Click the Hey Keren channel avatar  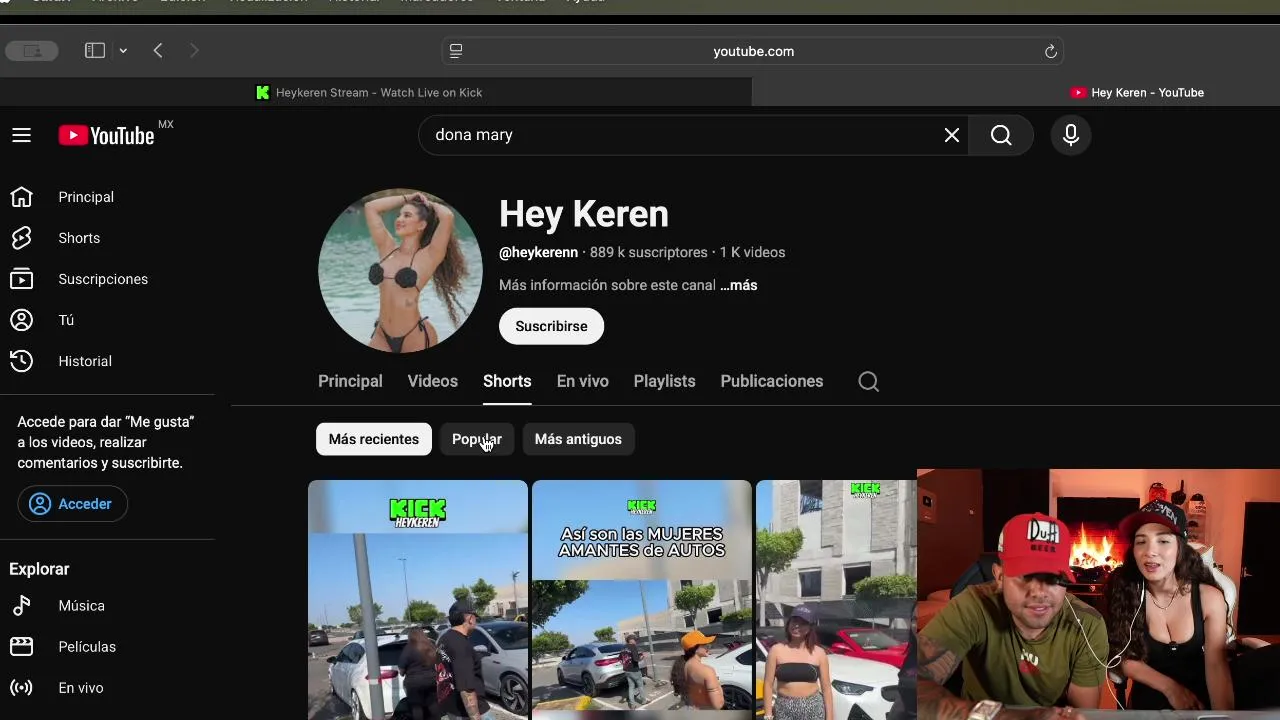[x=400, y=270]
